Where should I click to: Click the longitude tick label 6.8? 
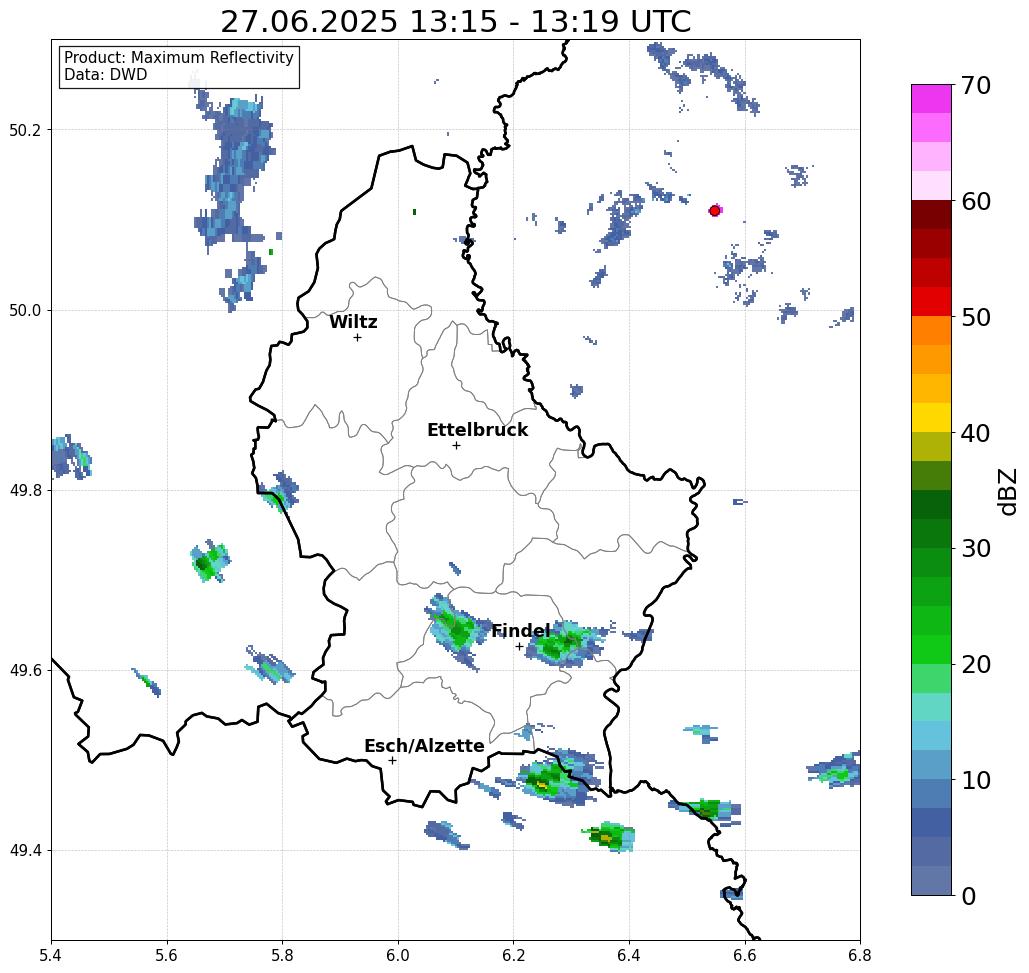click(x=860, y=955)
